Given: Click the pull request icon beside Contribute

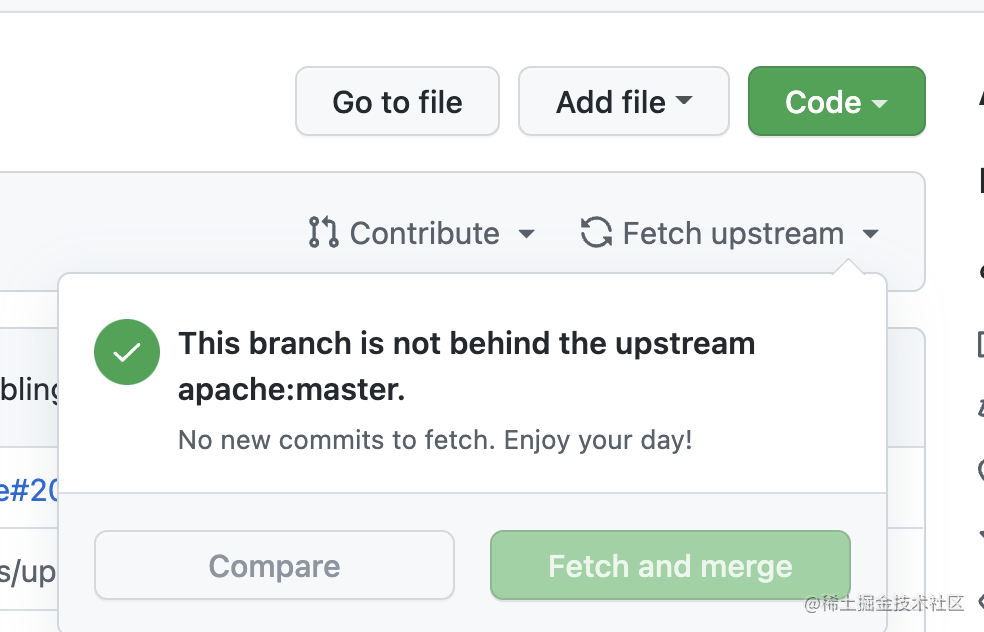Looking at the screenshot, I should click(322, 232).
